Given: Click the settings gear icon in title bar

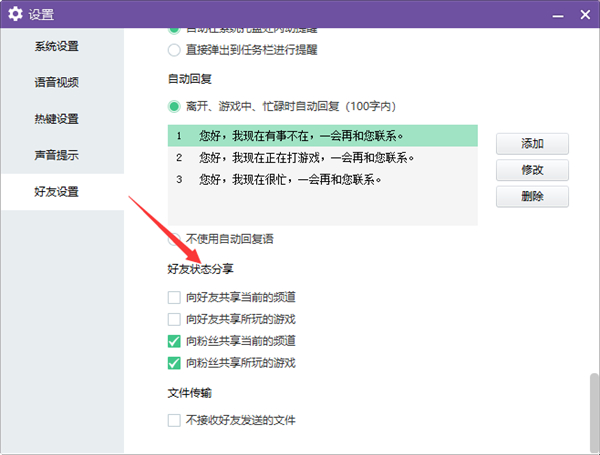Looking at the screenshot, I should (15, 14).
